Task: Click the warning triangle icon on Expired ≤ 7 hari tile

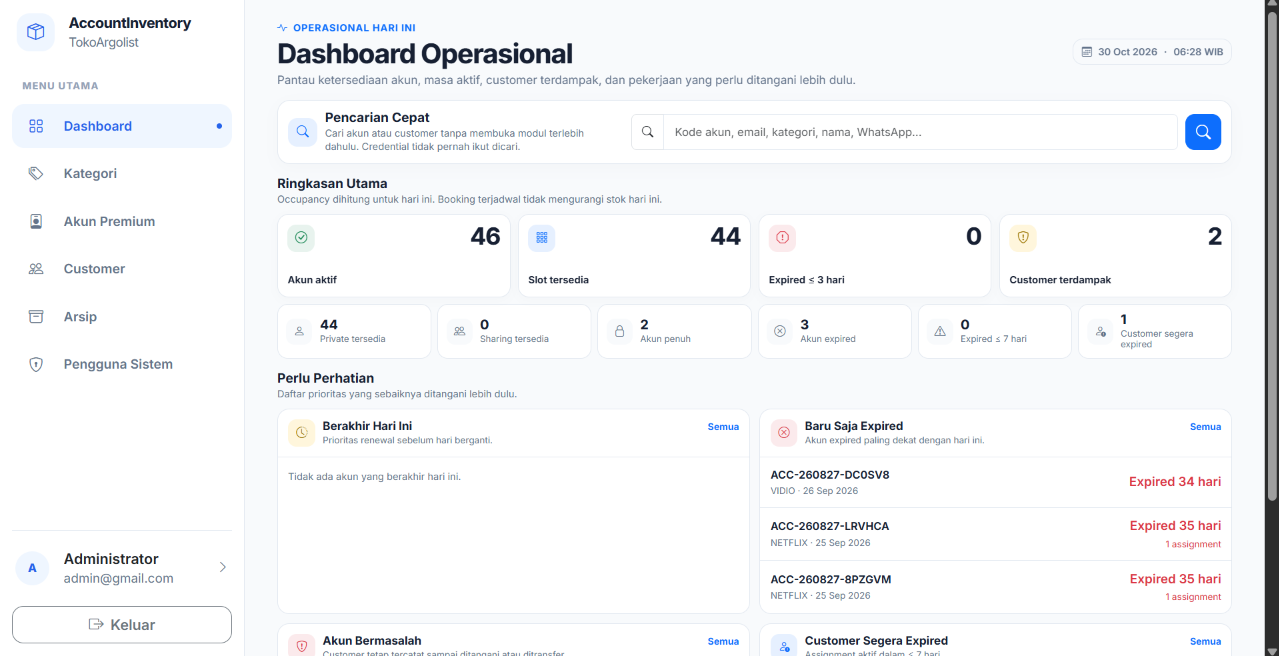Action: click(940, 331)
